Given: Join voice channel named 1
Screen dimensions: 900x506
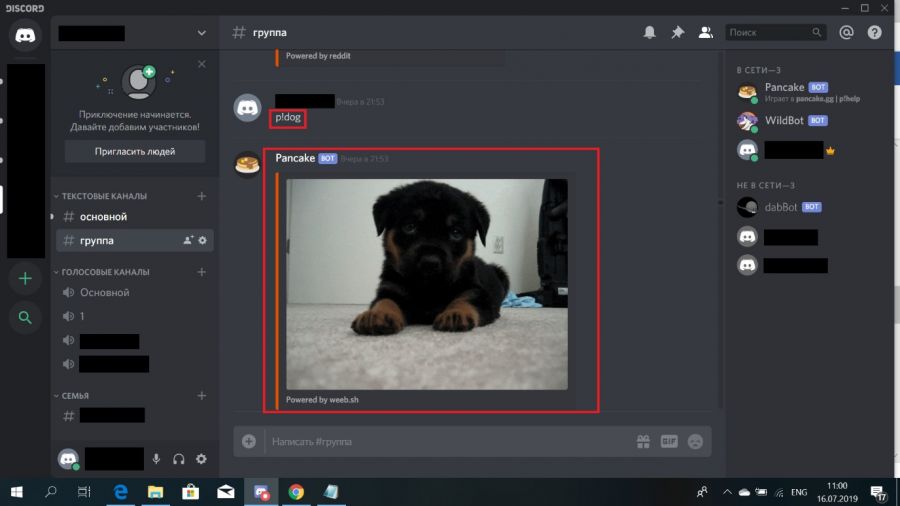Looking at the screenshot, I should [134, 316].
